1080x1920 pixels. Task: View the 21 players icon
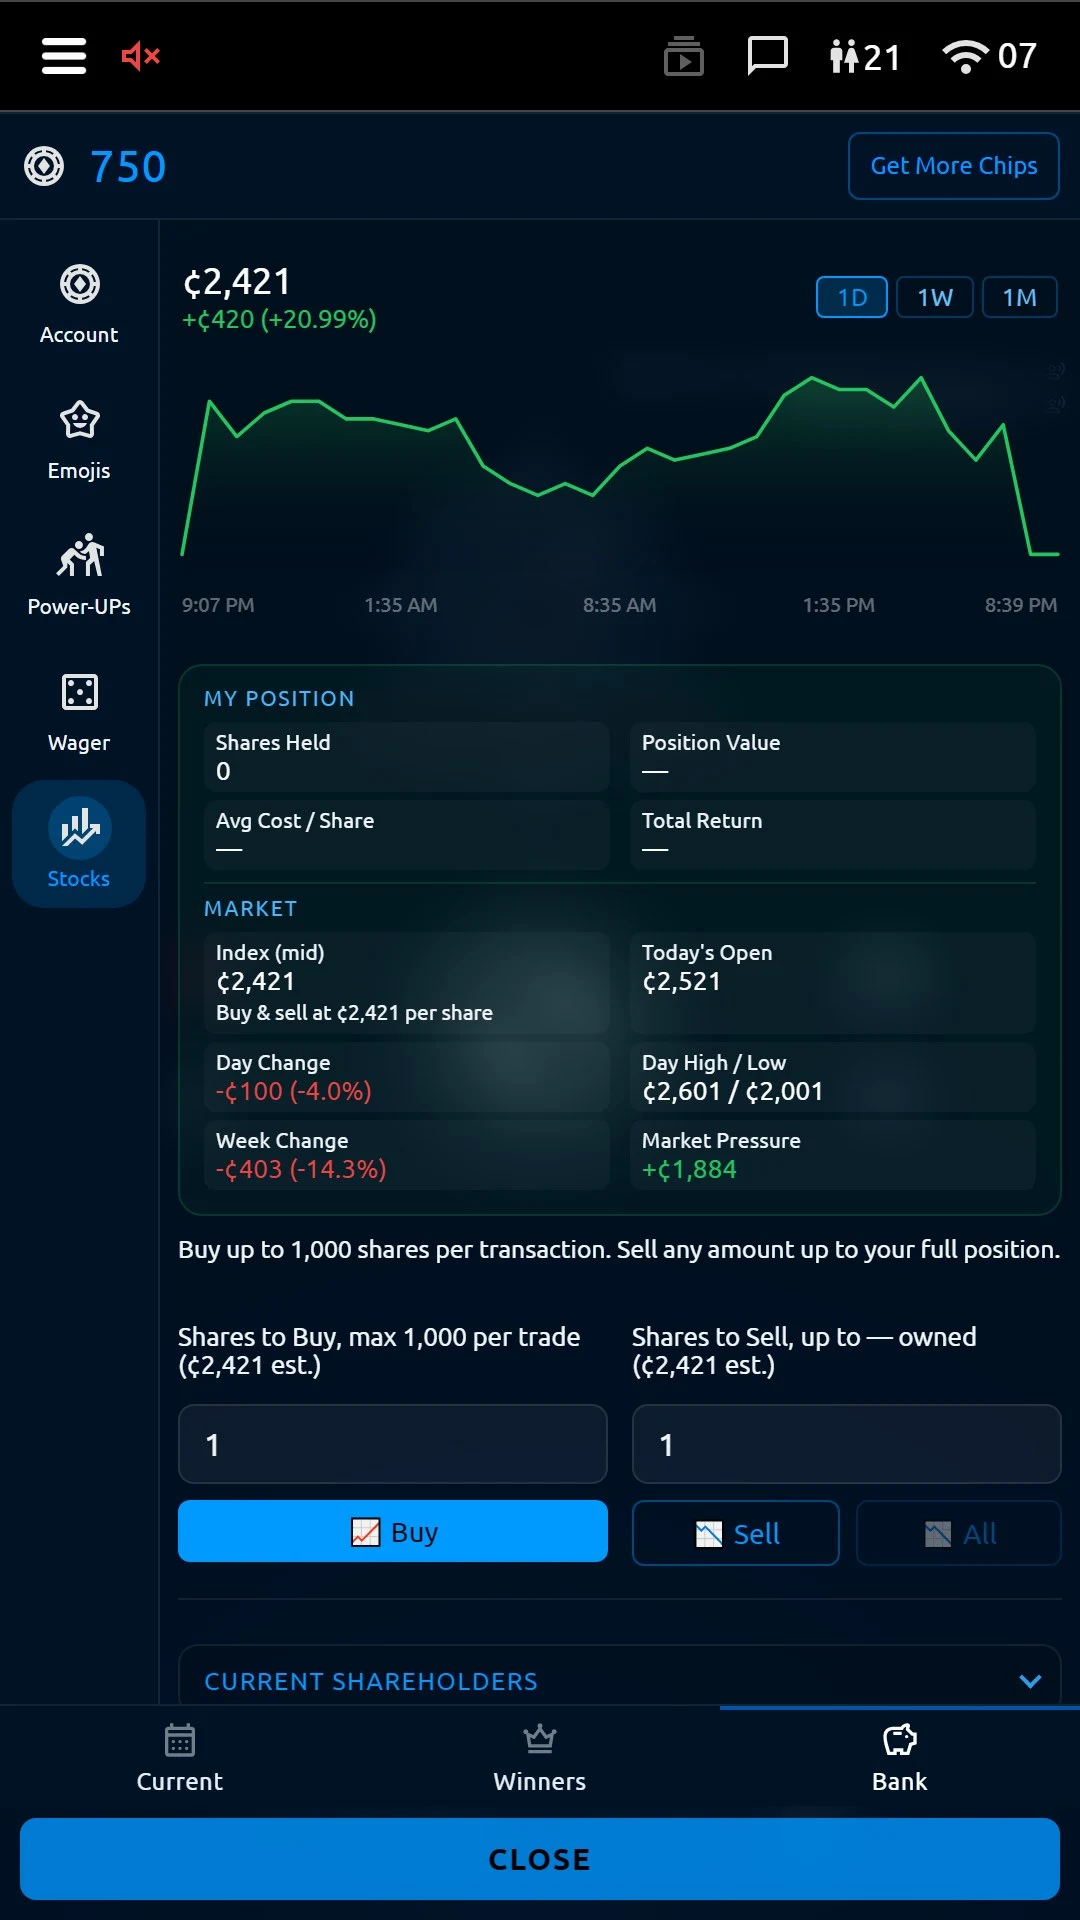pyautogui.click(x=865, y=57)
